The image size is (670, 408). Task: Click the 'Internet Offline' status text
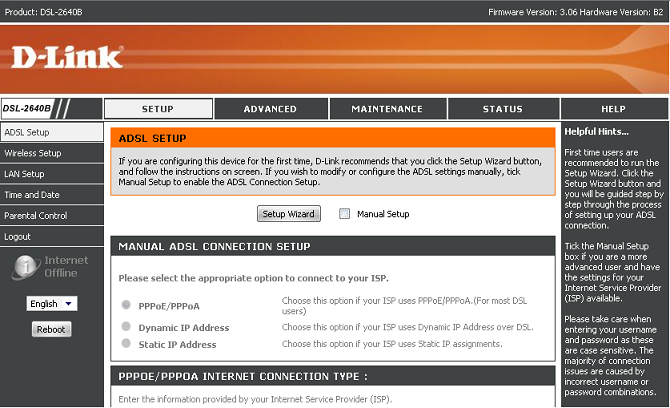66,267
